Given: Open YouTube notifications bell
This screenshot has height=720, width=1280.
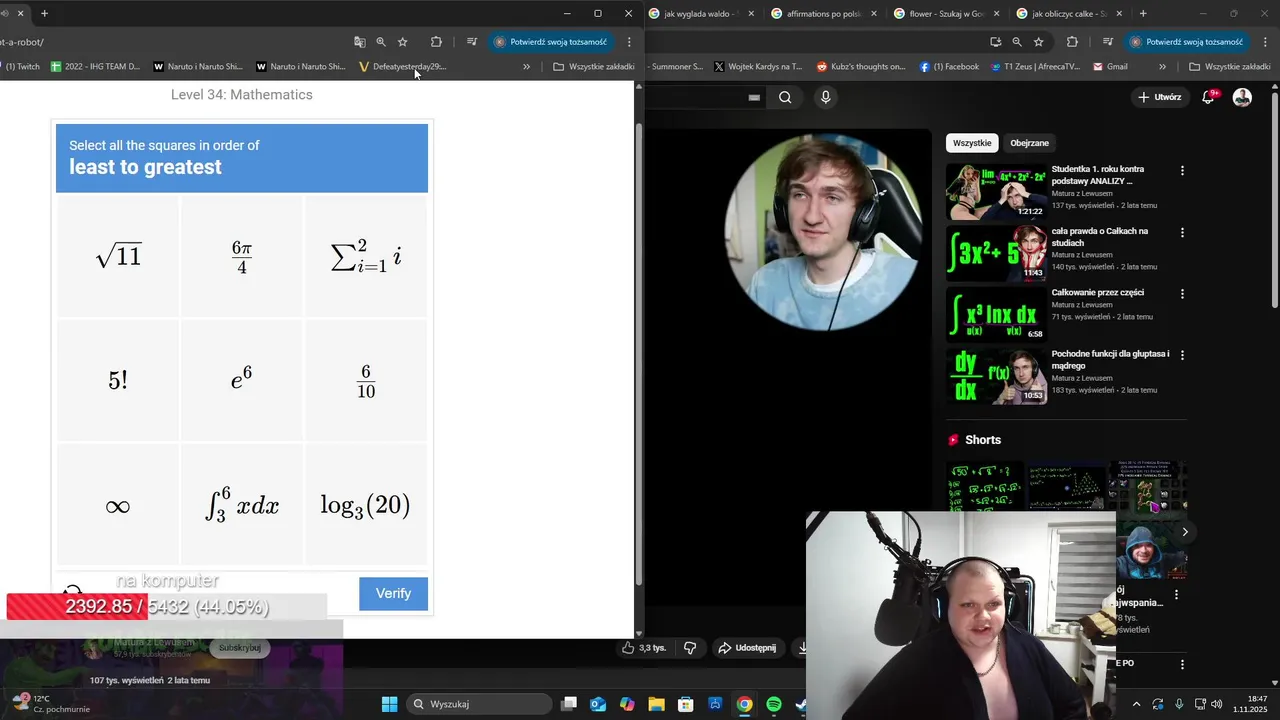Looking at the screenshot, I should 1208,97.
